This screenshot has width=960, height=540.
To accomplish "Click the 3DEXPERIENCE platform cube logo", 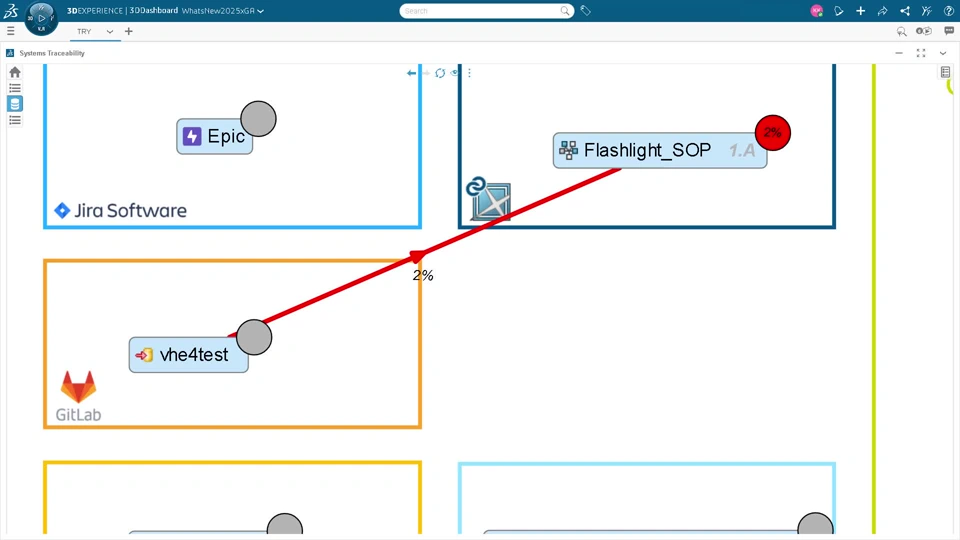I will (489, 198).
